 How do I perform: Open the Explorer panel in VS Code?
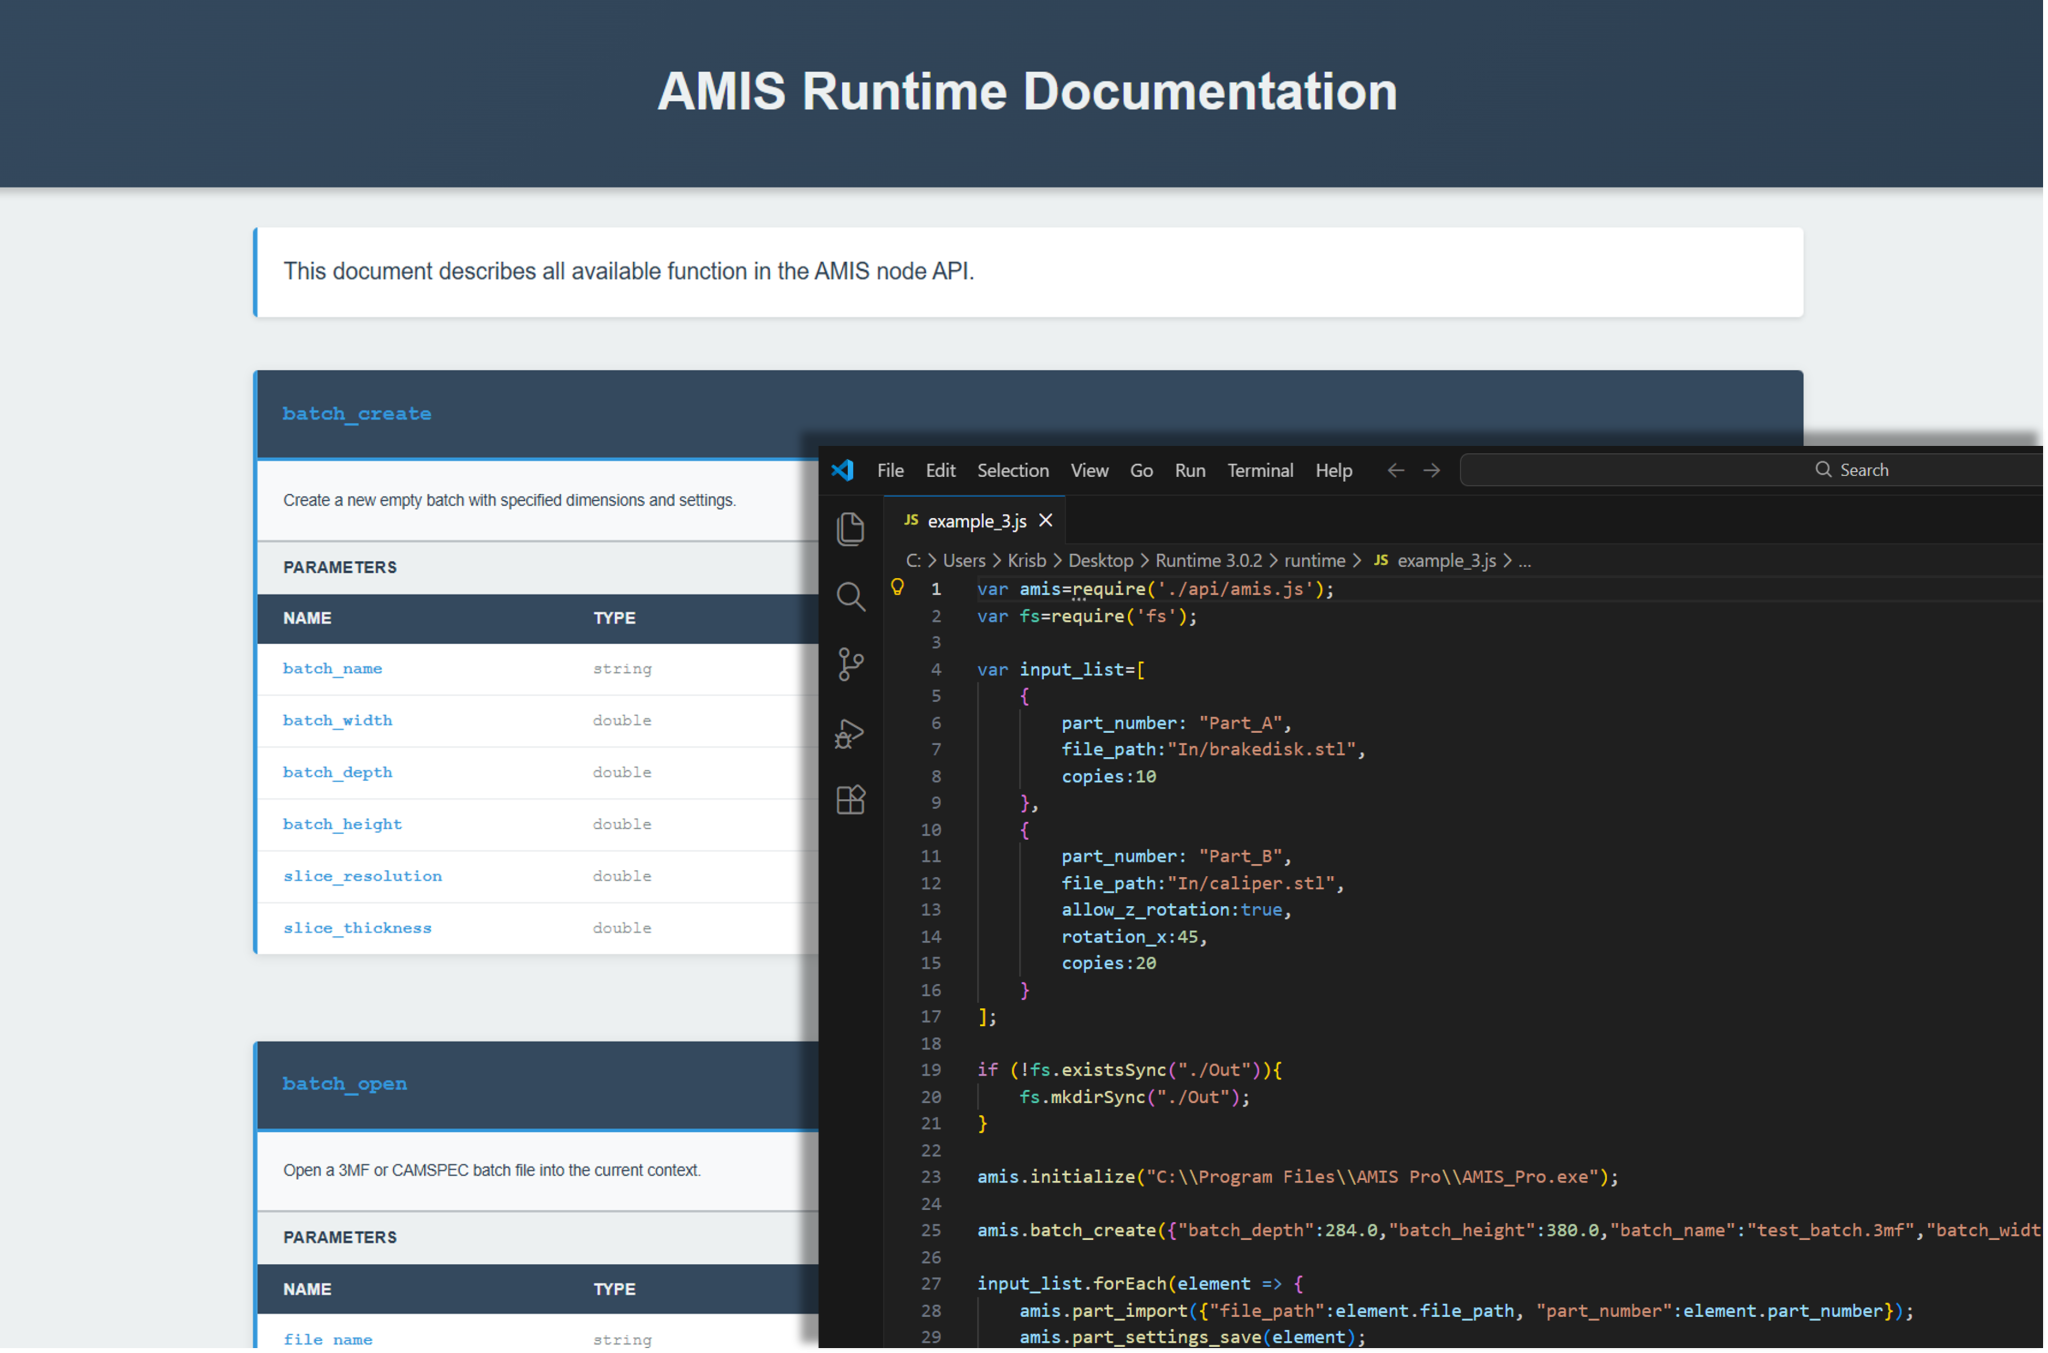[850, 530]
